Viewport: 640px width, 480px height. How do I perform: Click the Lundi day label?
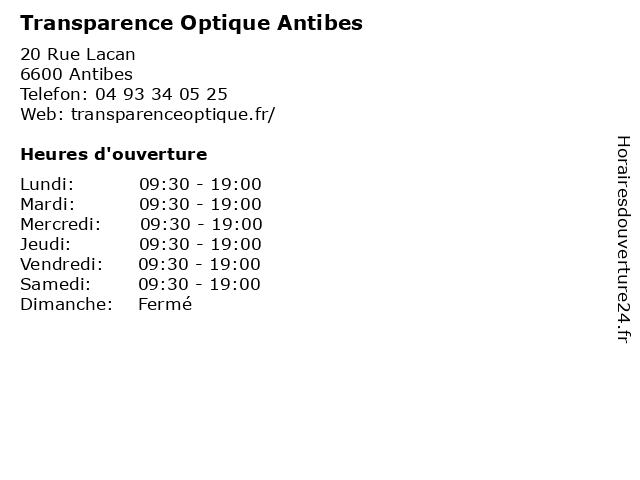(x=47, y=184)
